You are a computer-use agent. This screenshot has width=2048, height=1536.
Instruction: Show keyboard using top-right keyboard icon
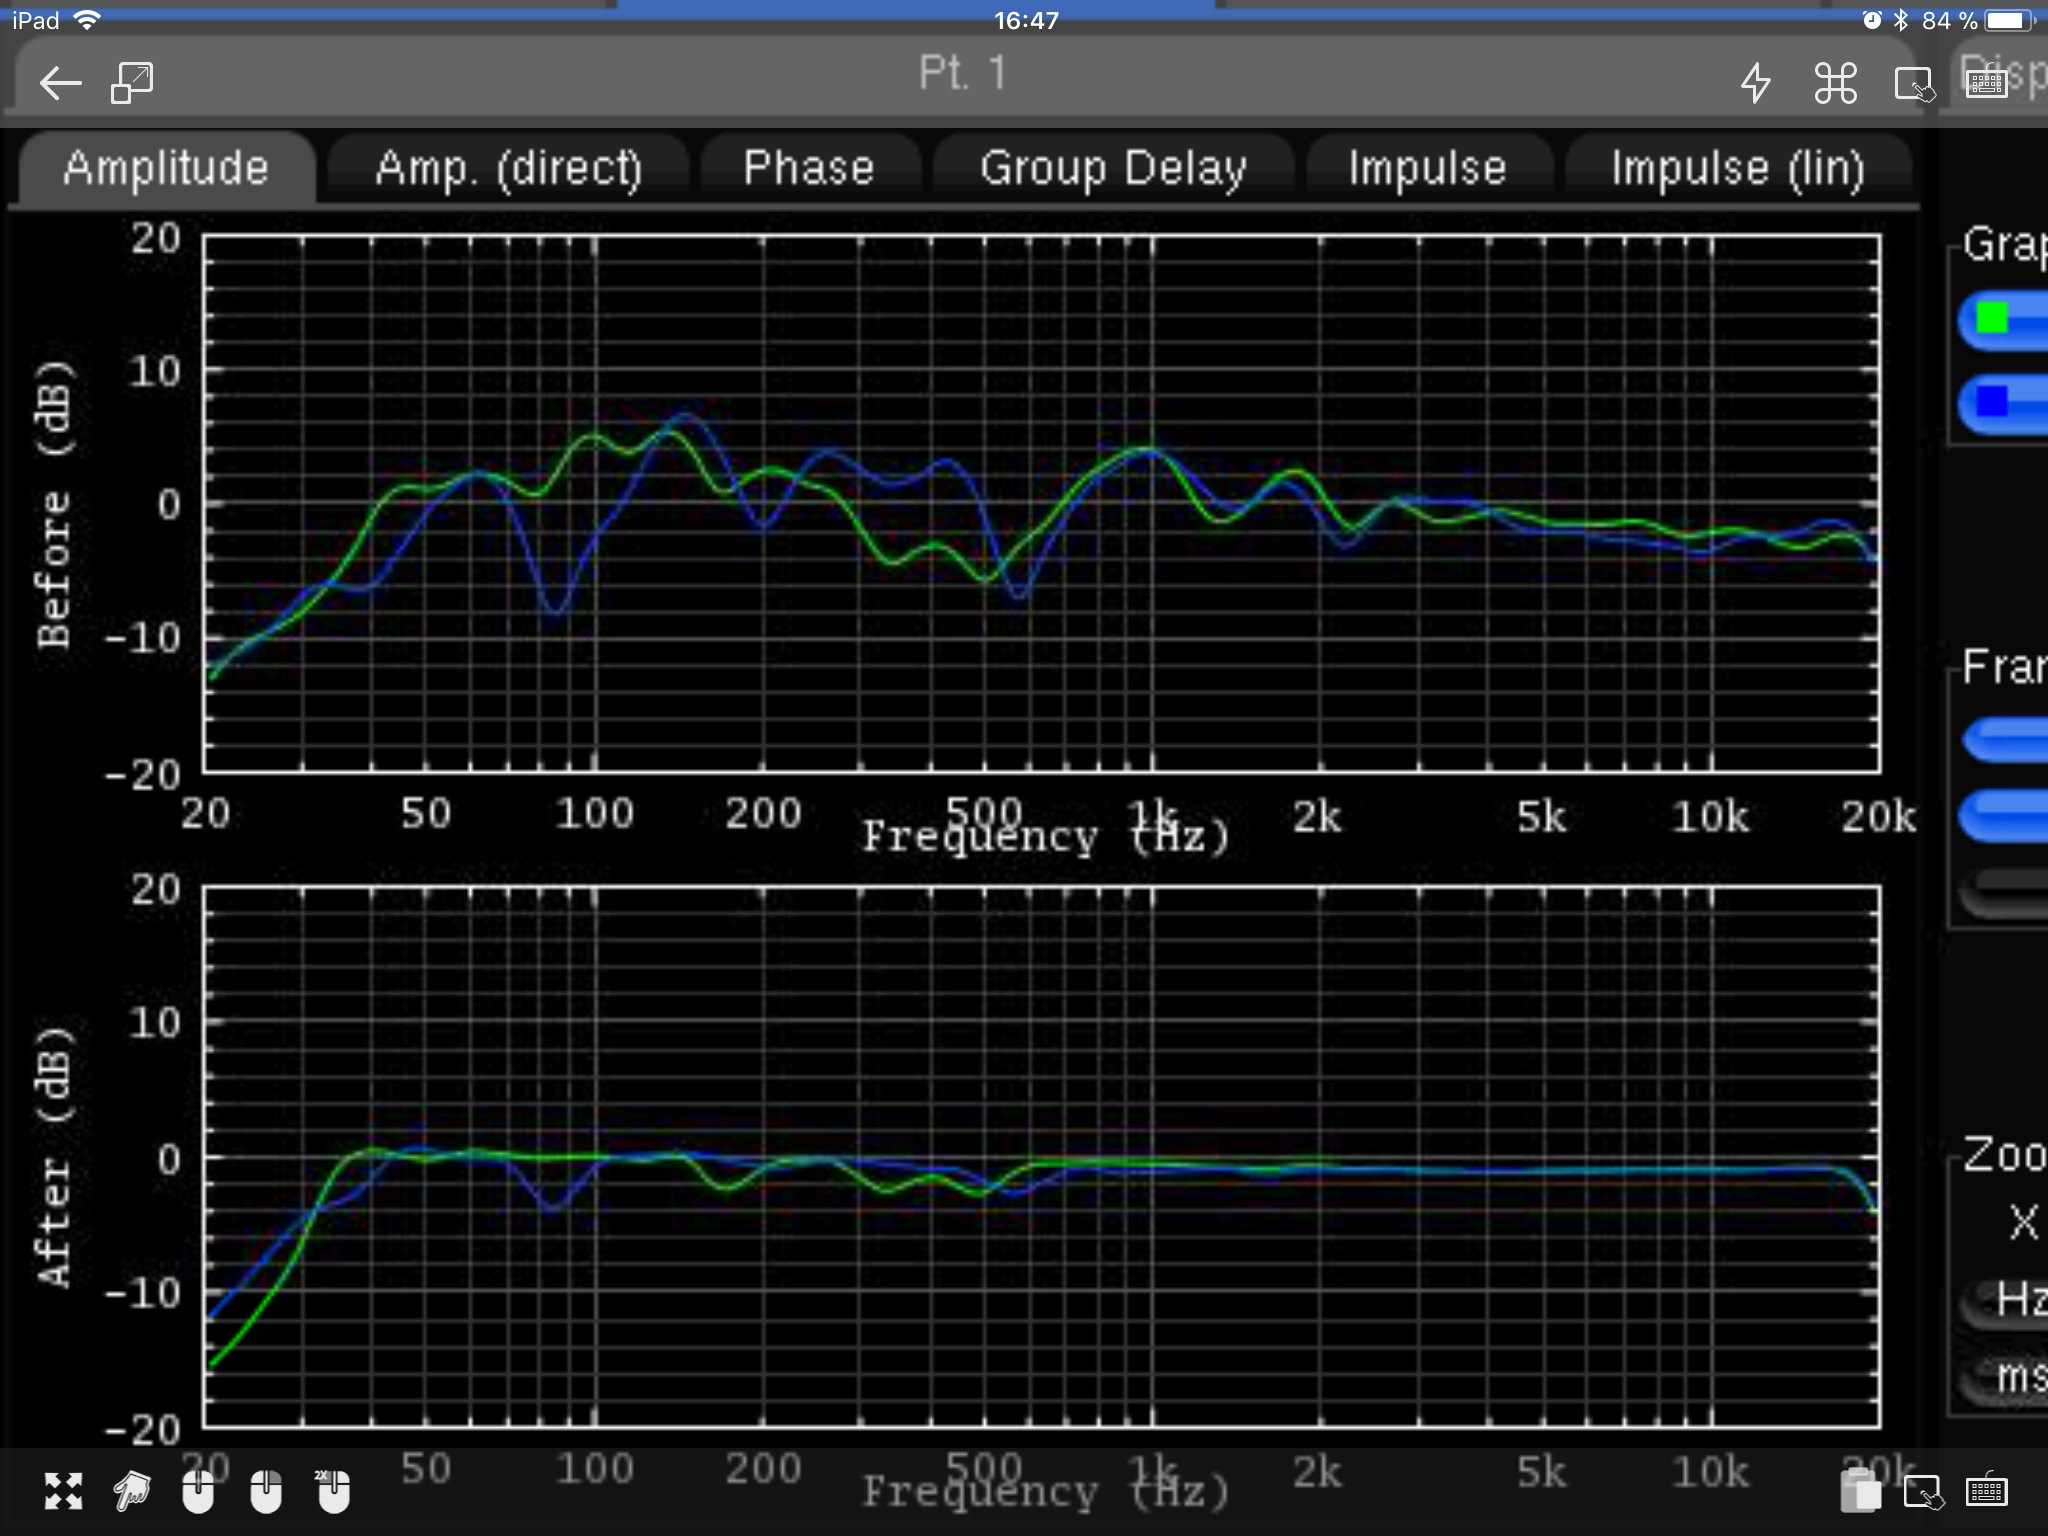pyautogui.click(x=1986, y=83)
